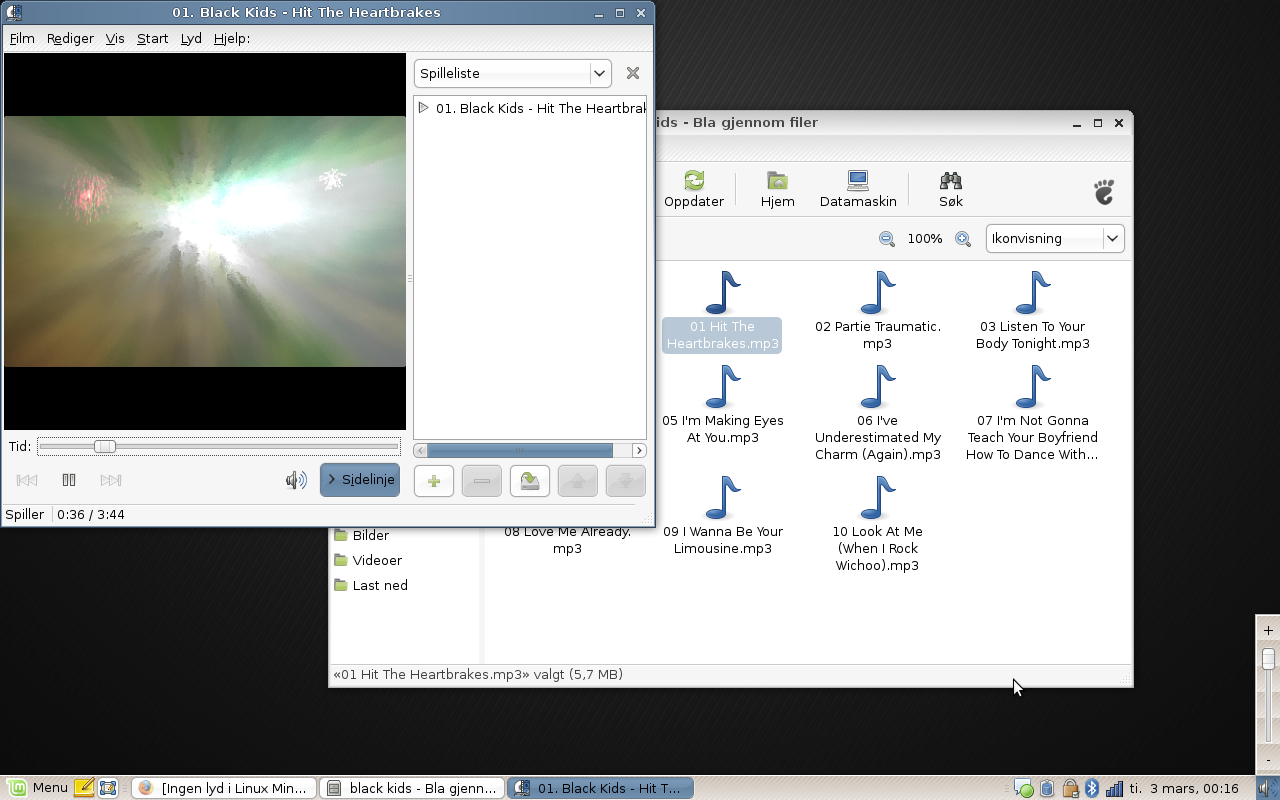The image size is (1280, 800).
Task: Click the move-down arrow in playlist panel
Action: 626,481
